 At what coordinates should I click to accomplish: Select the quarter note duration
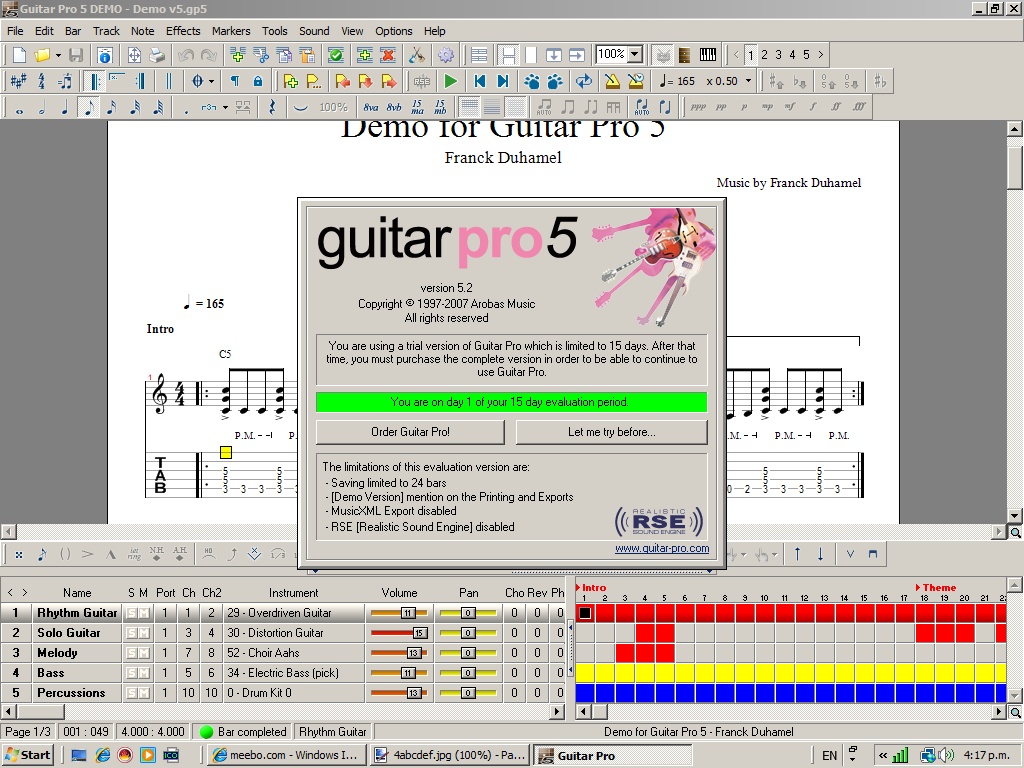click(x=65, y=108)
